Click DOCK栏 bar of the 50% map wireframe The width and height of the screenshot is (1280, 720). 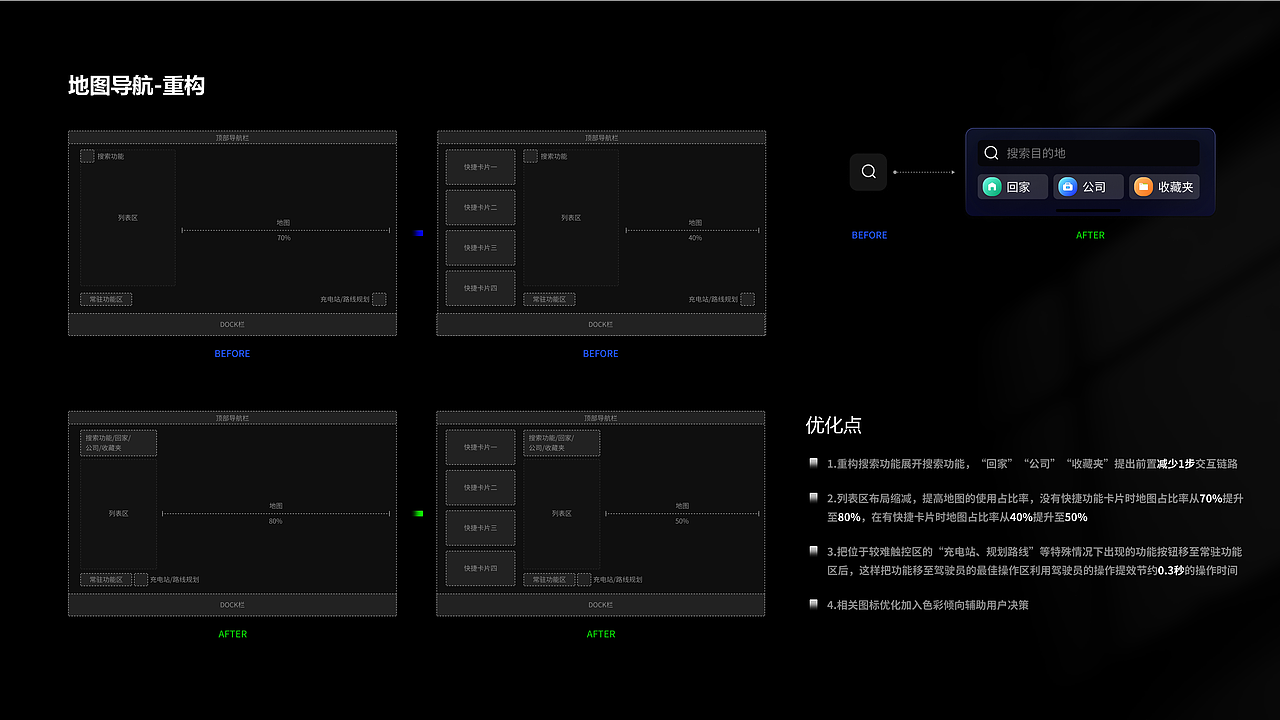click(x=601, y=604)
